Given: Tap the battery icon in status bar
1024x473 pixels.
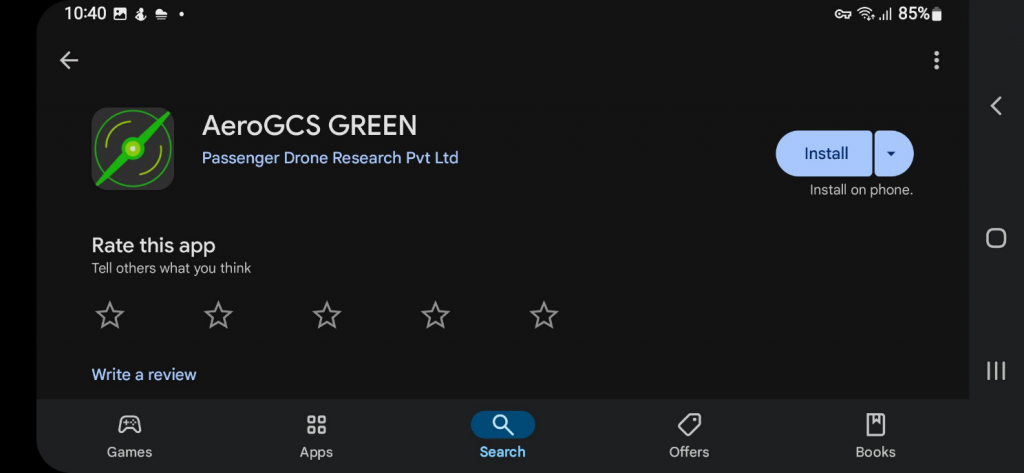Looking at the screenshot, I should [x=936, y=14].
